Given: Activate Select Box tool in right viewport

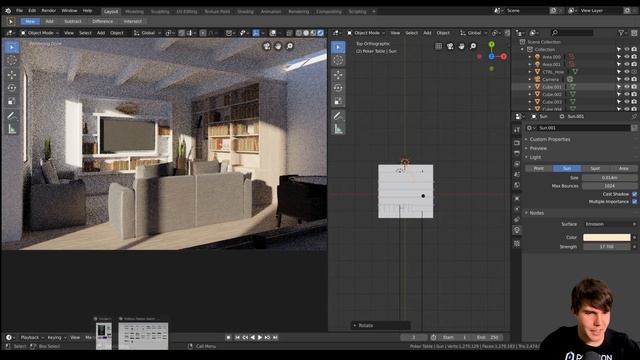Looking at the screenshot, I should click(x=338, y=47).
